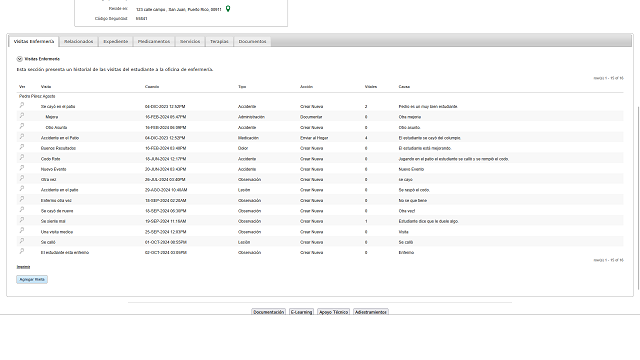The height and width of the screenshot is (360, 640).
Task: Click the Cuando column header
Action: pos(152,87)
